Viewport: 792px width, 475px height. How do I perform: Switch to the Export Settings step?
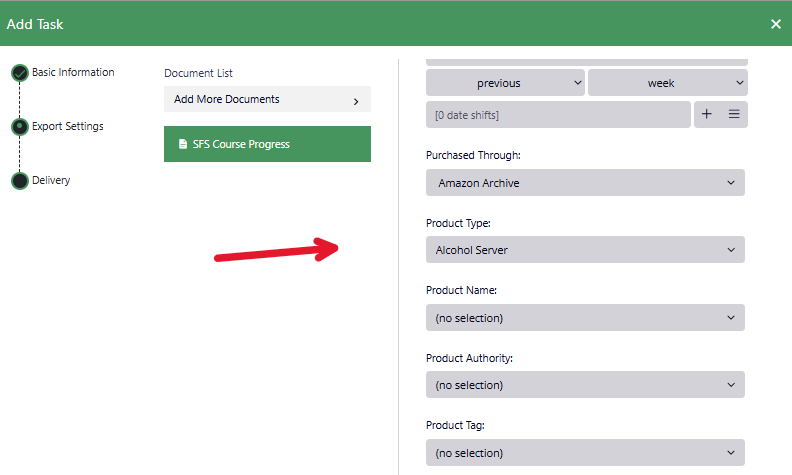pyautogui.click(x=67, y=127)
